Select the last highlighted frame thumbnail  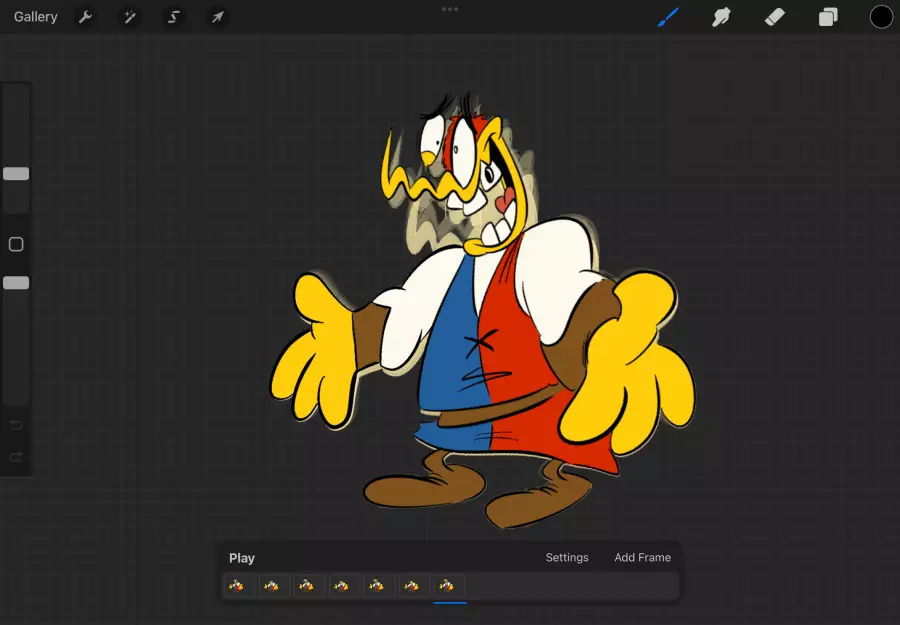pyautogui.click(x=448, y=586)
